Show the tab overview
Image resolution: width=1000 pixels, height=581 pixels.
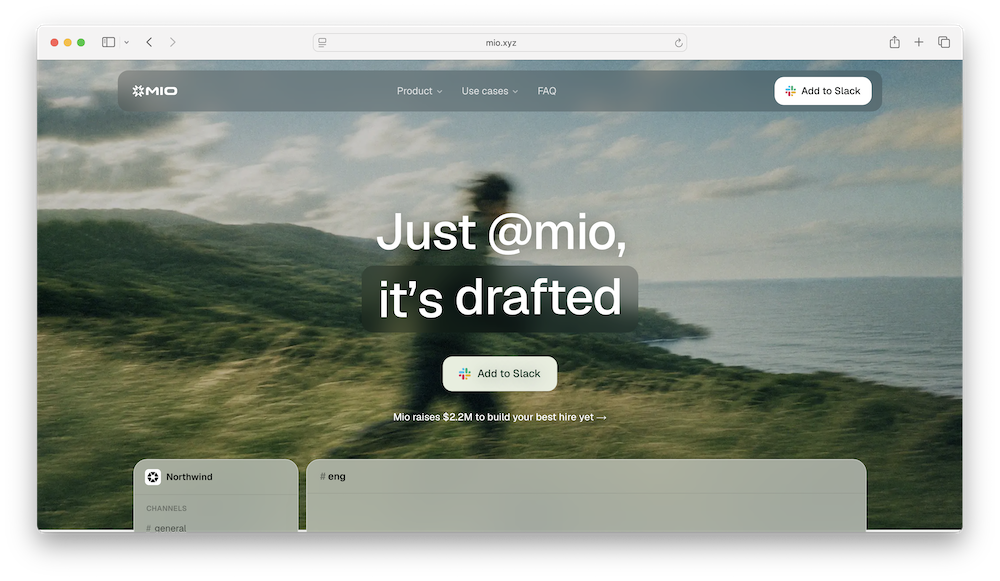click(944, 42)
